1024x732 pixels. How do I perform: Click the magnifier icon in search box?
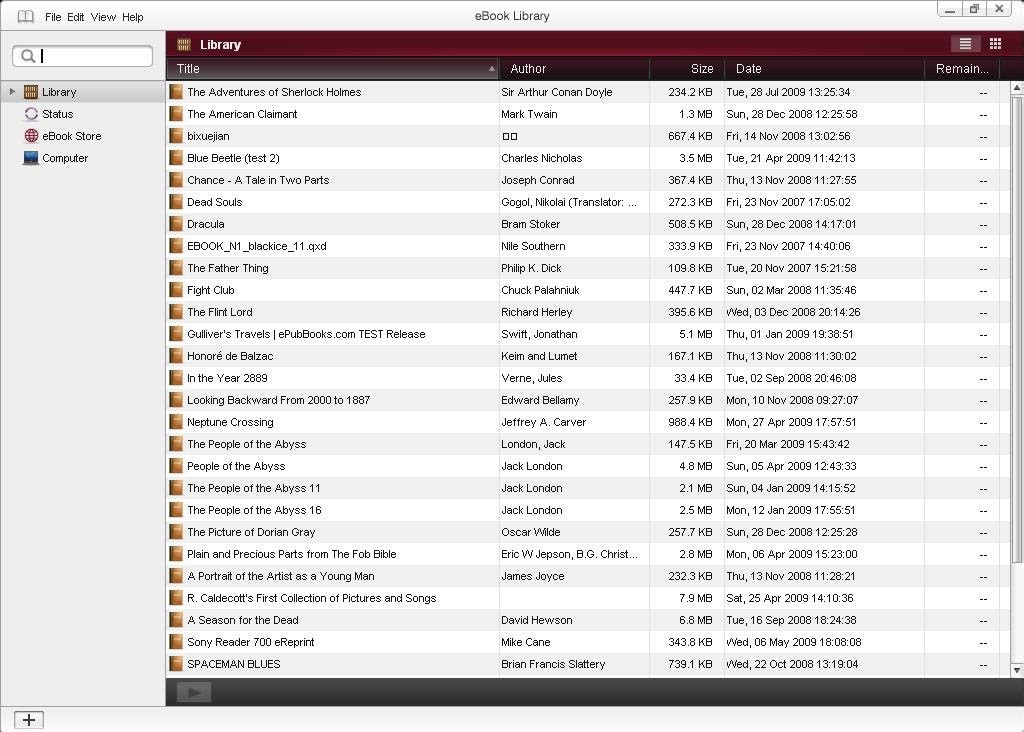point(27,56)
